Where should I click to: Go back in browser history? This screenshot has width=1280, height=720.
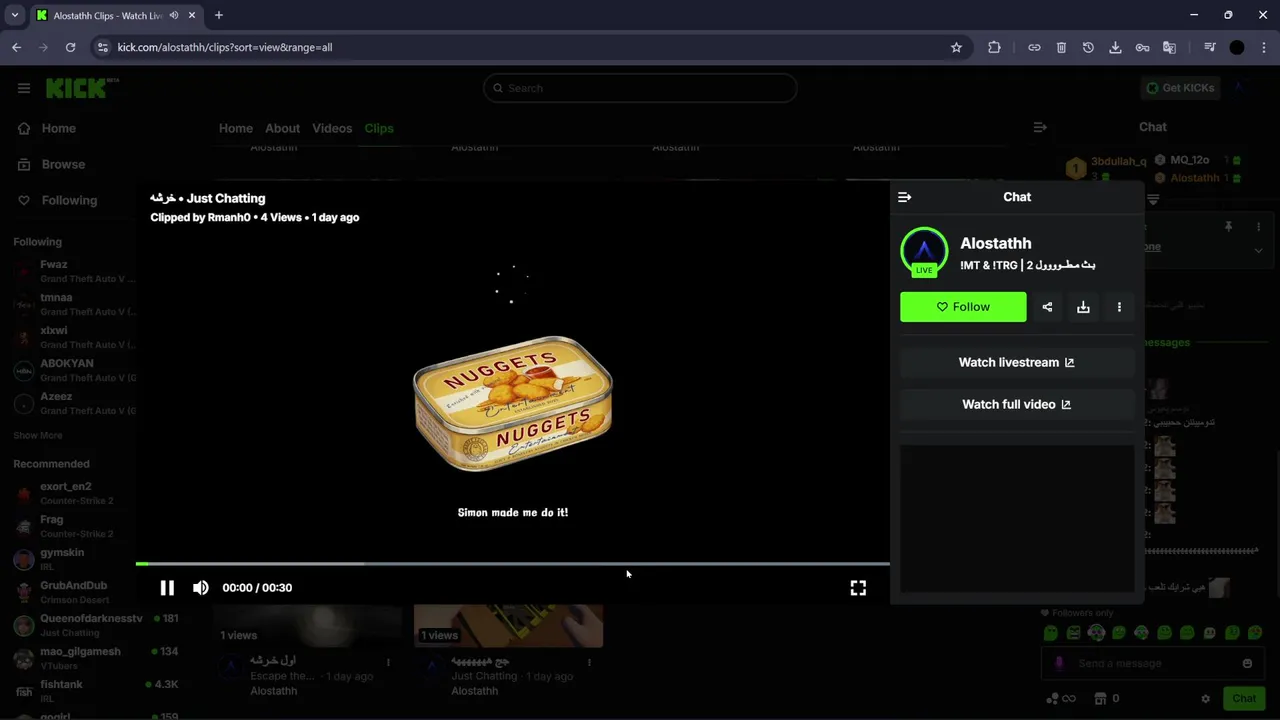pos(16,47)
